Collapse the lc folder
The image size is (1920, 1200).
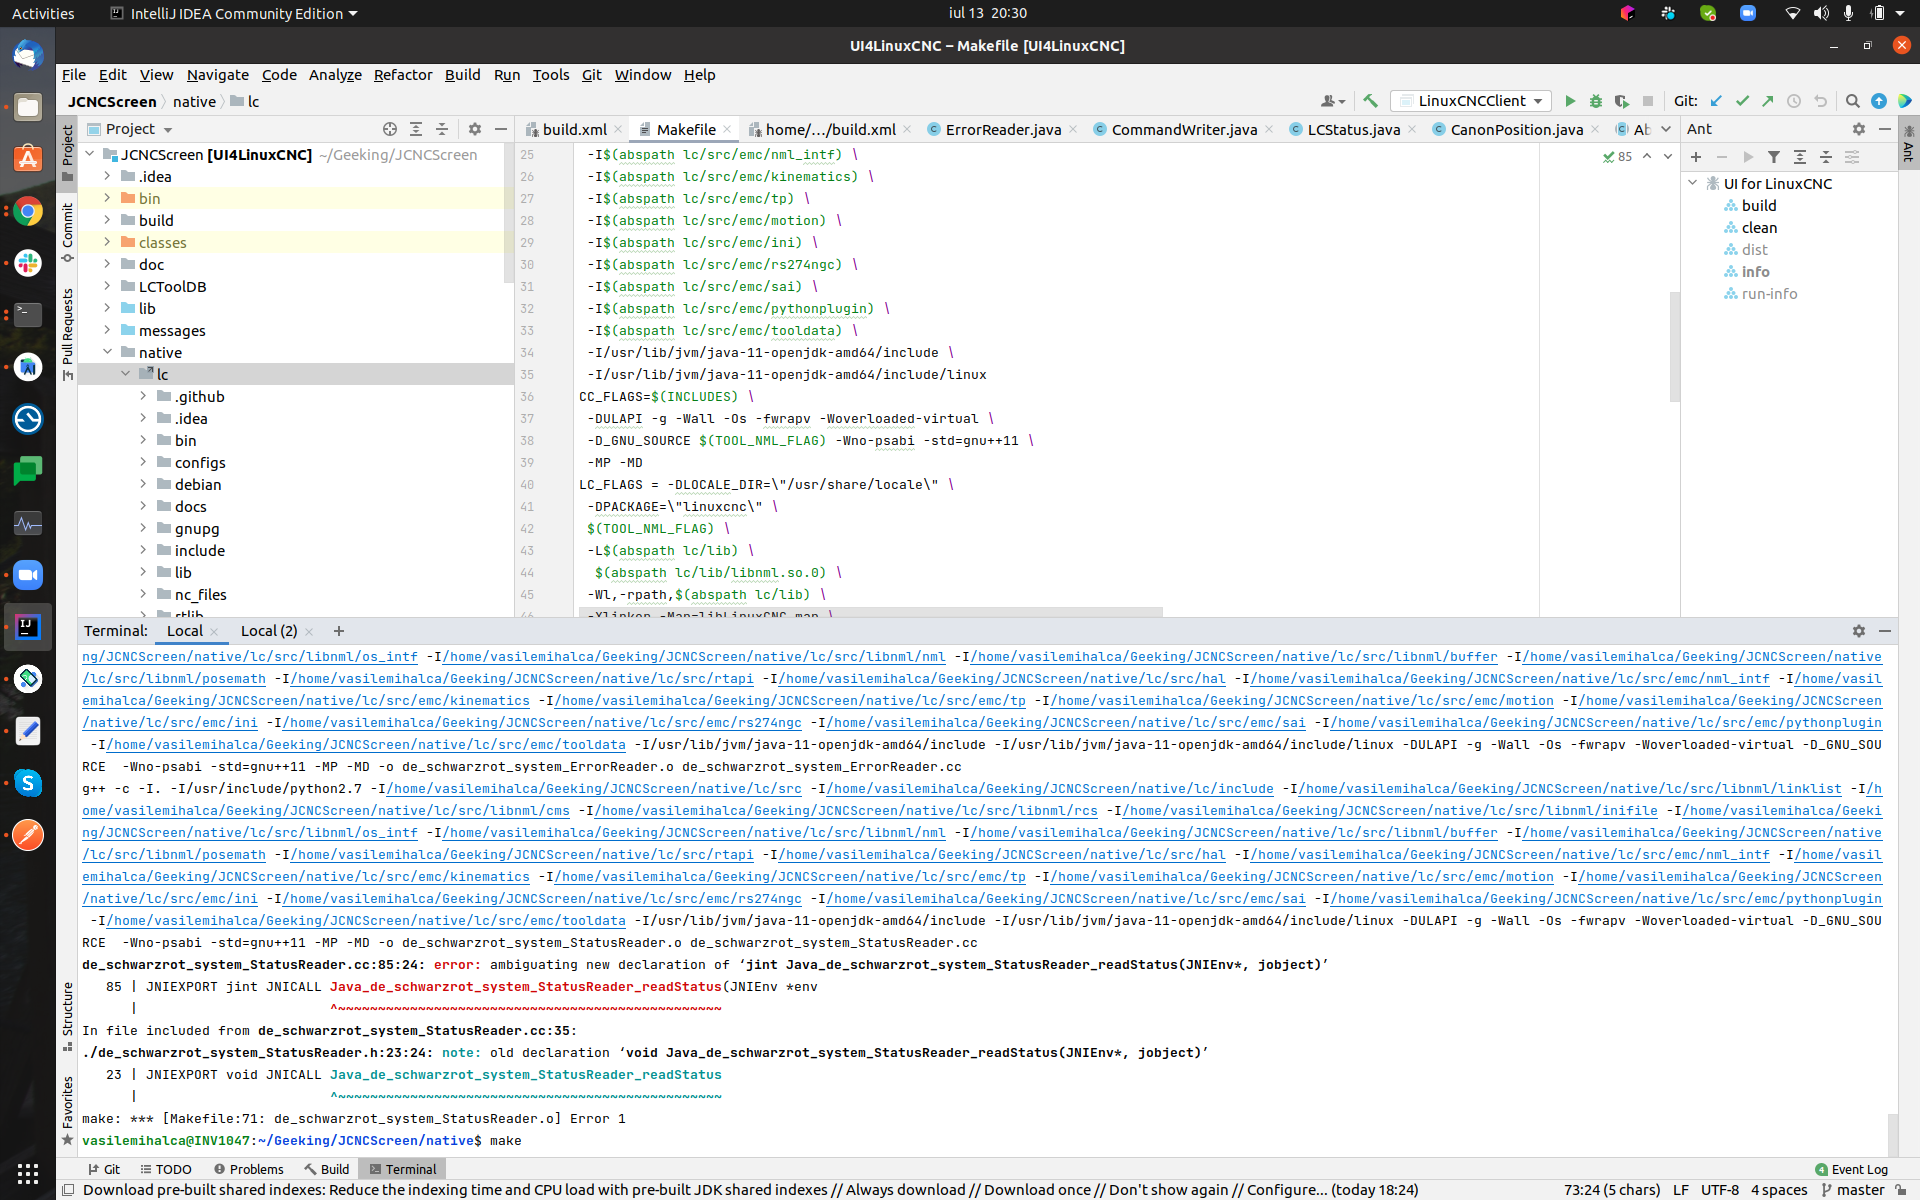pyautogui.click(x=125, y=374)
